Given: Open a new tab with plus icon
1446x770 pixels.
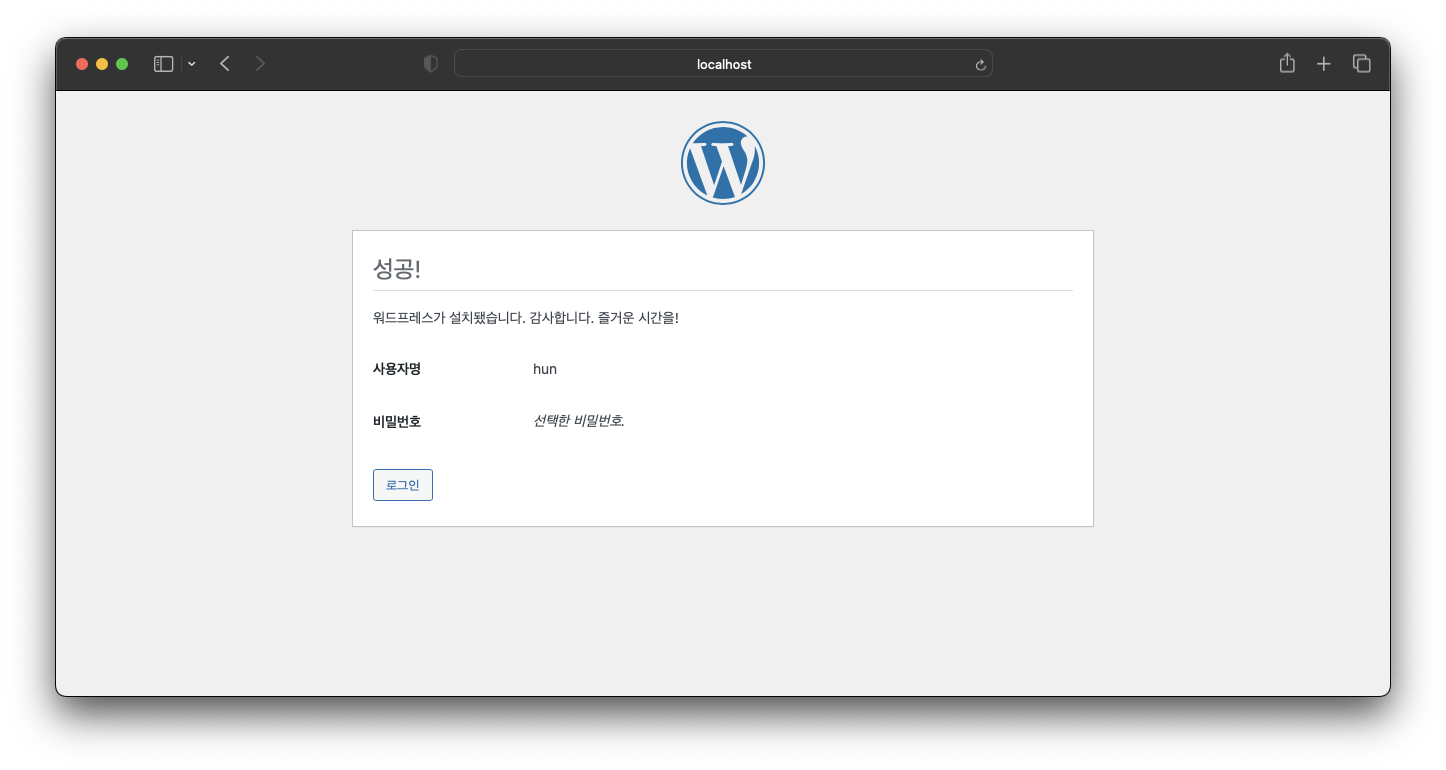Looking at the screenshot, I should (1324, 64).
